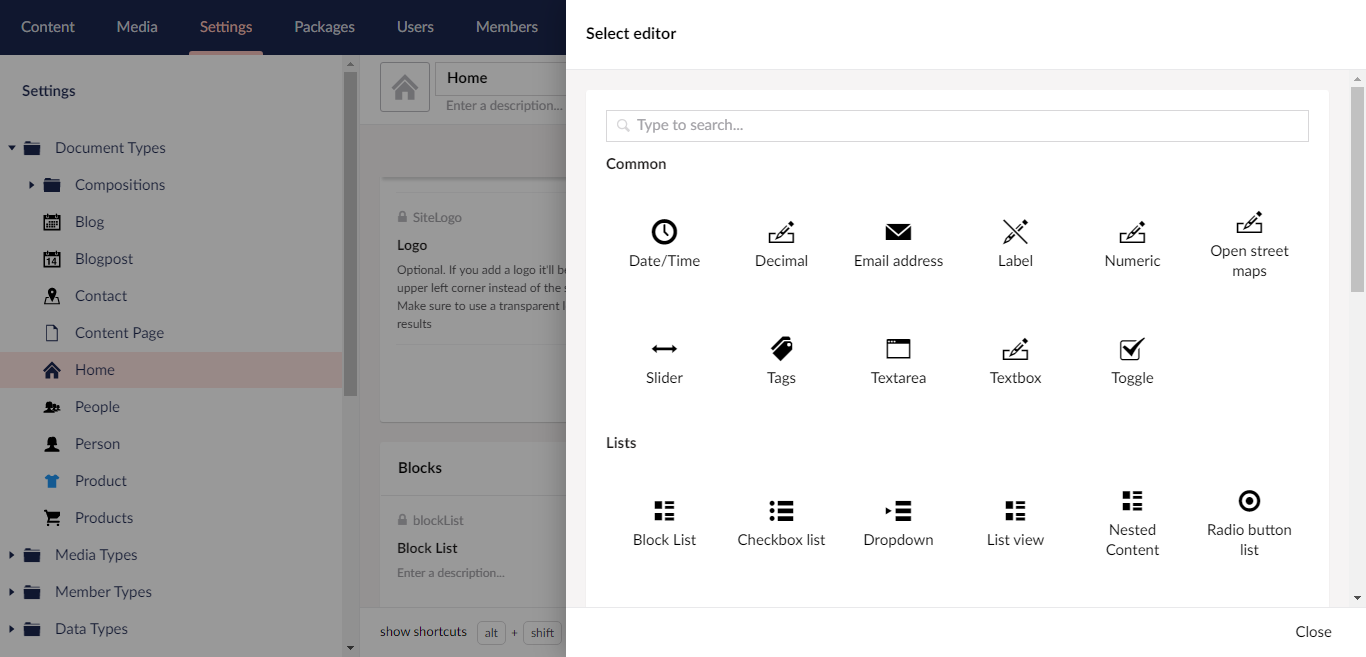Open the Blogpost document type
This screenshot has width=1366, height=657.
(104, 259)
